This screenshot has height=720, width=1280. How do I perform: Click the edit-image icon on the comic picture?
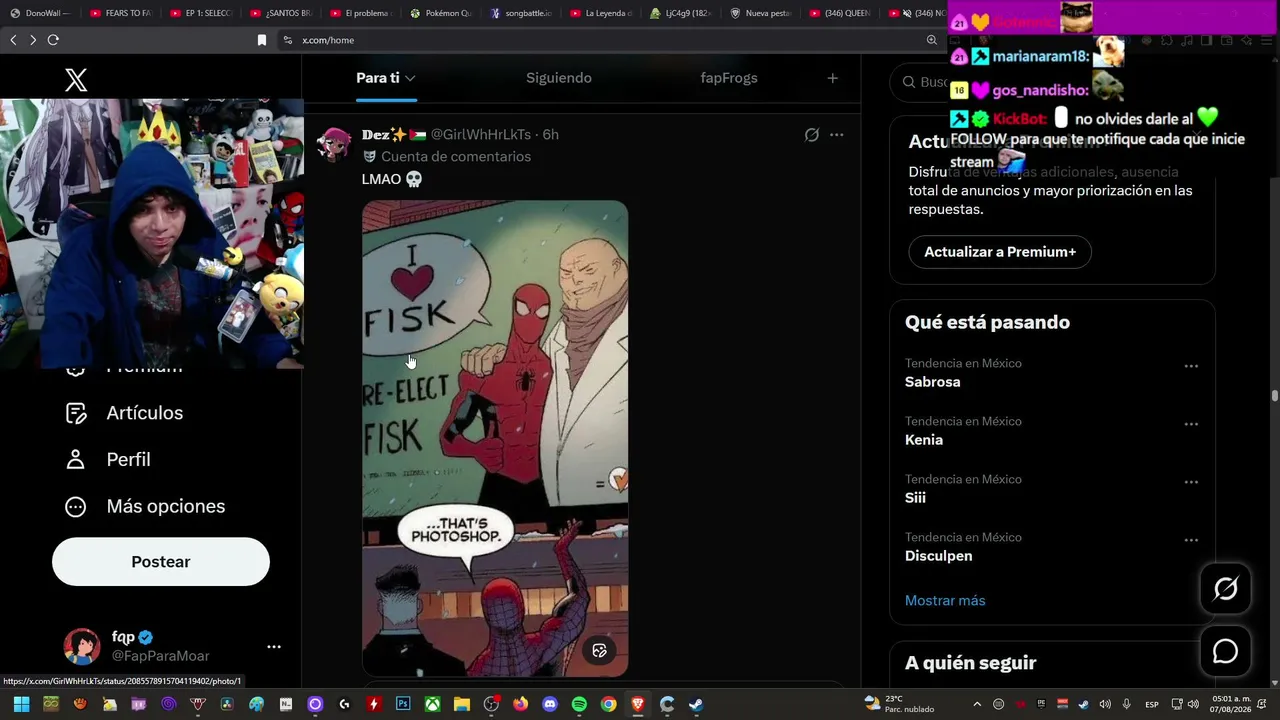[600, 650]
